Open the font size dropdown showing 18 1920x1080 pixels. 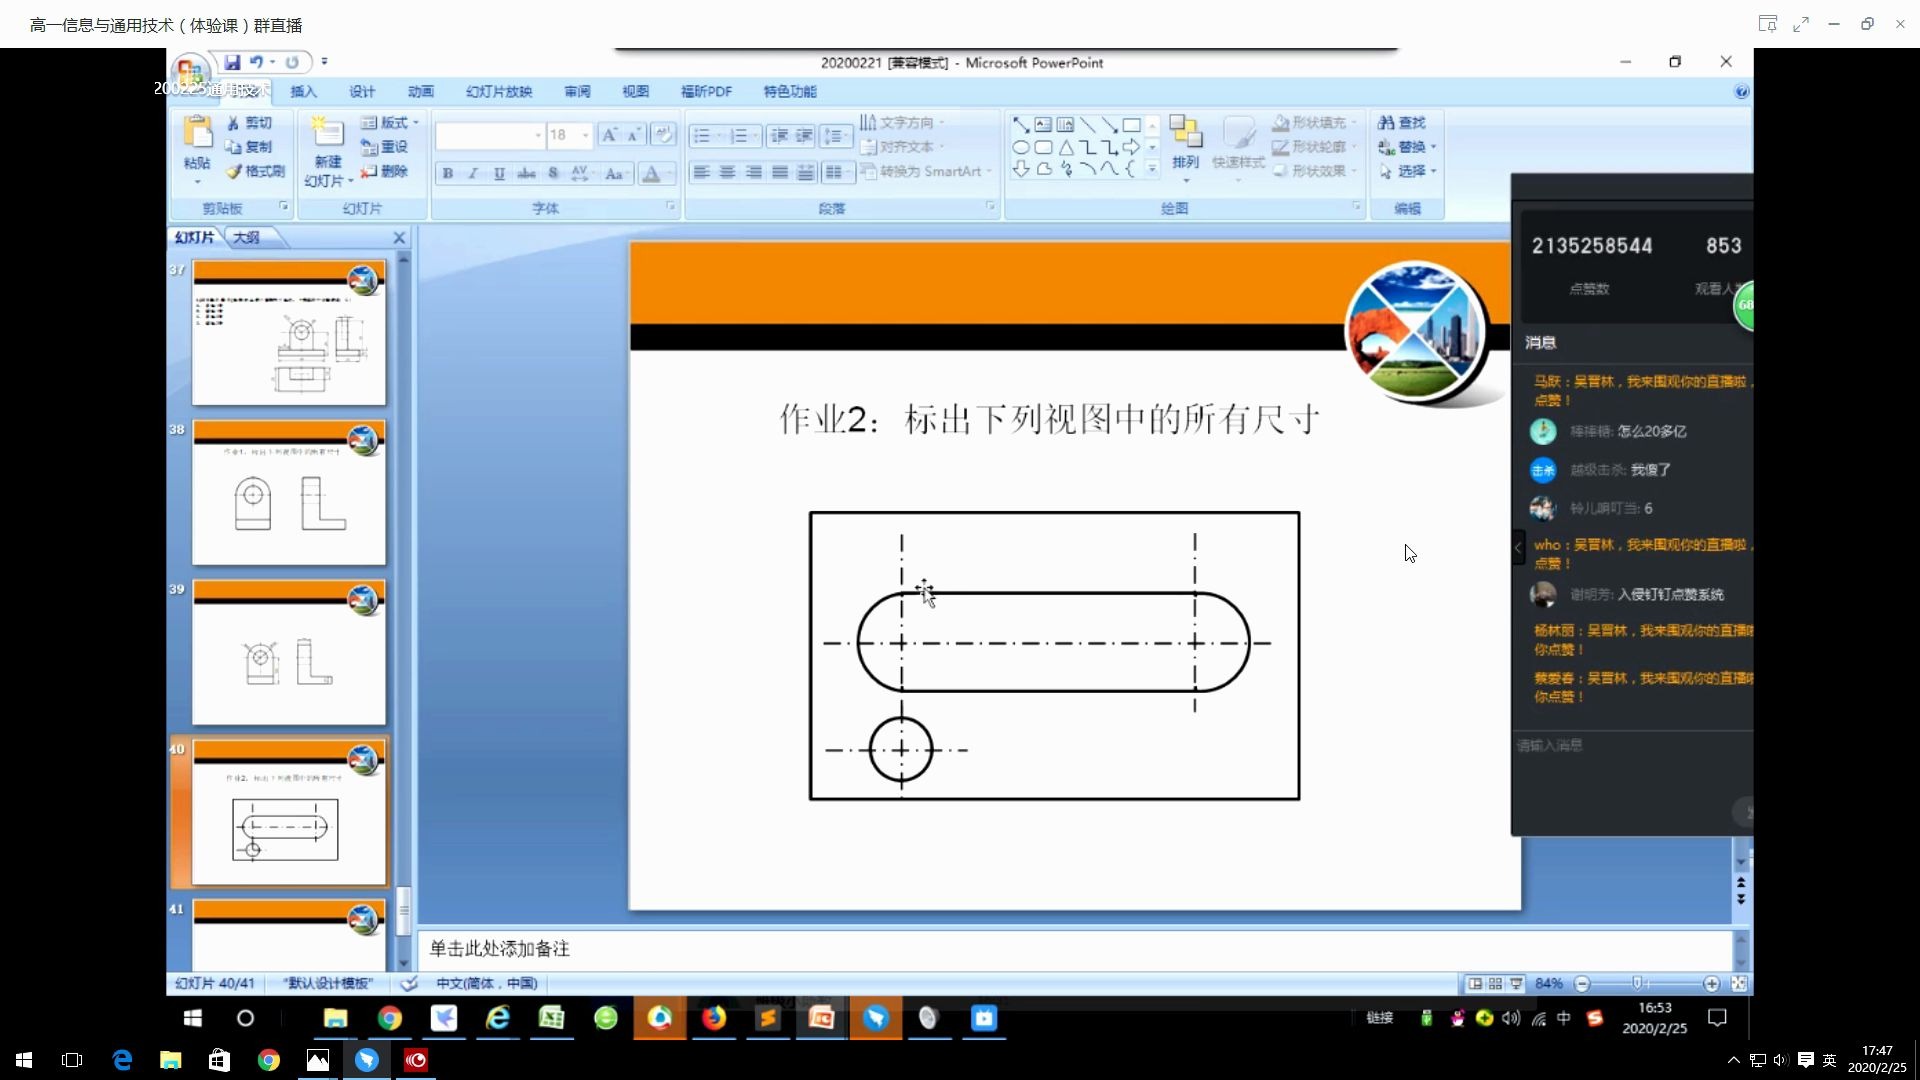(586, 135)
